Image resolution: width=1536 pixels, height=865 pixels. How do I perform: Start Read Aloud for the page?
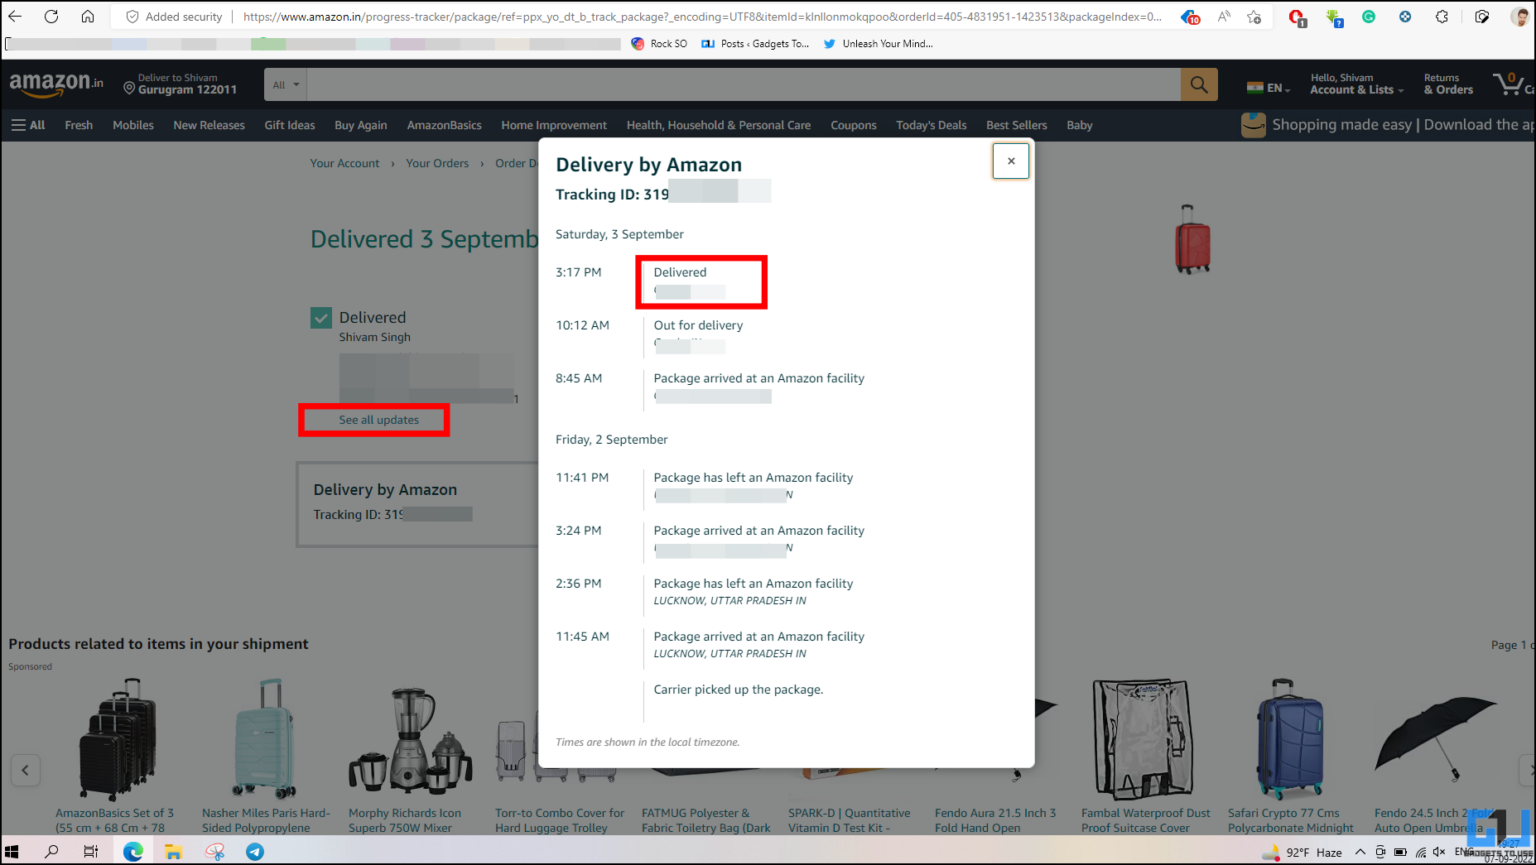click(1224, 17)
